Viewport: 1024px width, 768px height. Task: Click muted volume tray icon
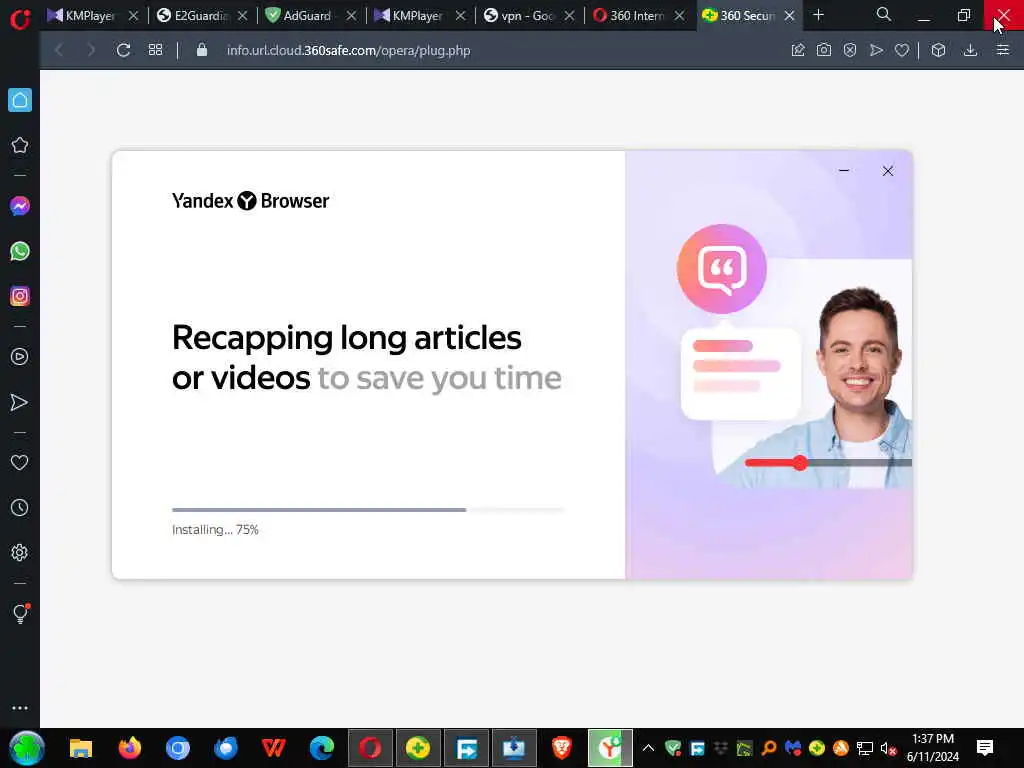click(888, 748)
